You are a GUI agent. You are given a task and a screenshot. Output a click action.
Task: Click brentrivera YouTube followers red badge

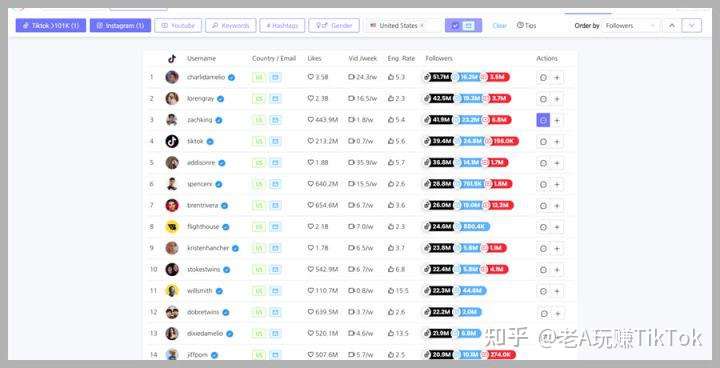tap(498, 205)
